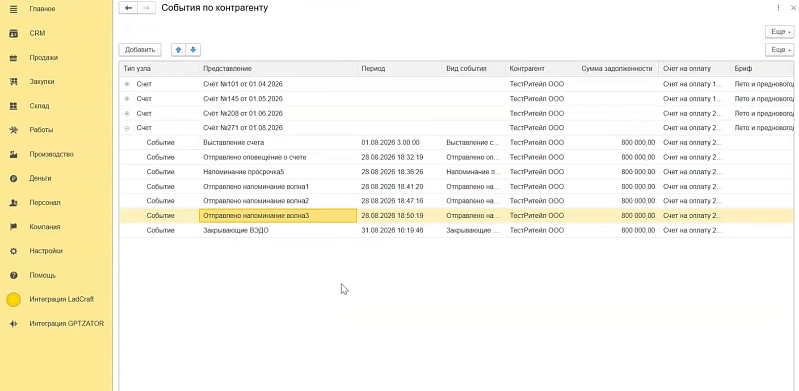Select the Выставление счета event row
Screen dimensions: 799x391
[x=457, y=143]
